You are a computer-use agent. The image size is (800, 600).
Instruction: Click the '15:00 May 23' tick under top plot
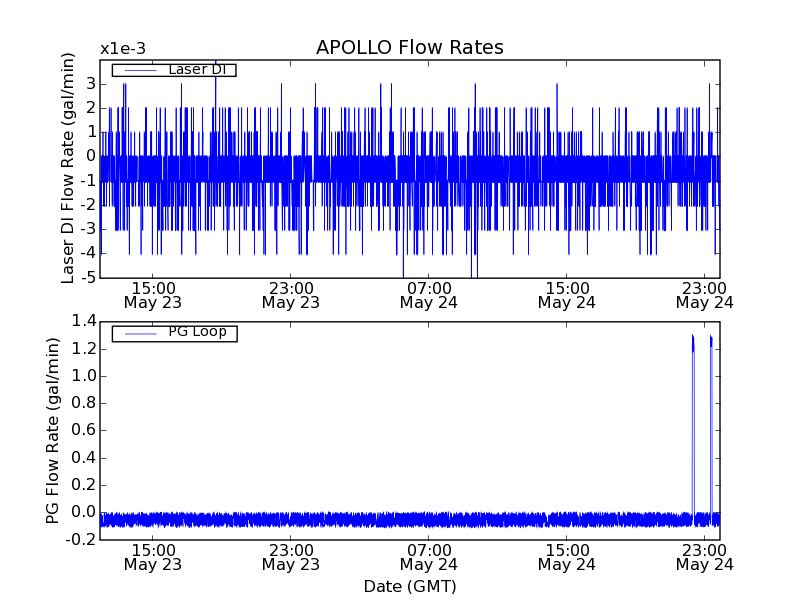[x=152, y=294]
